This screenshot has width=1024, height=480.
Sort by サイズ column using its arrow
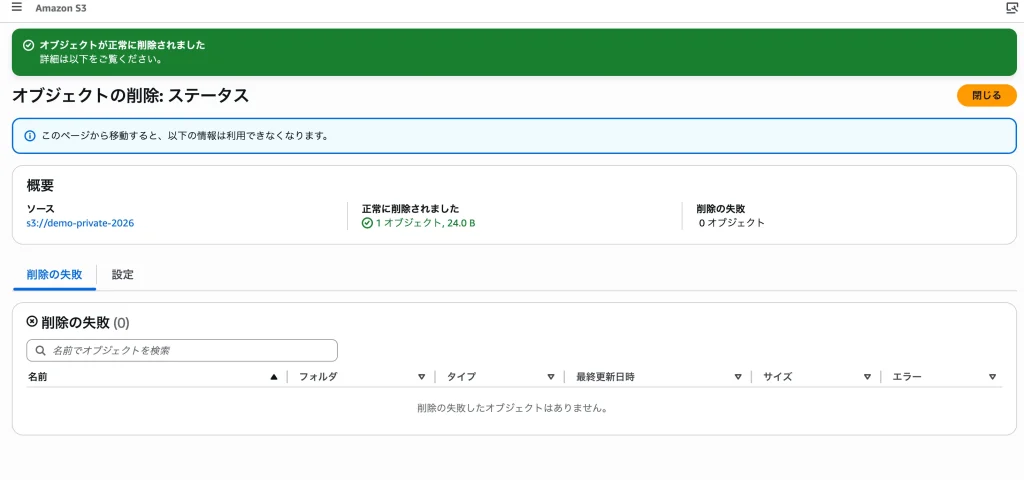(867, 377)
